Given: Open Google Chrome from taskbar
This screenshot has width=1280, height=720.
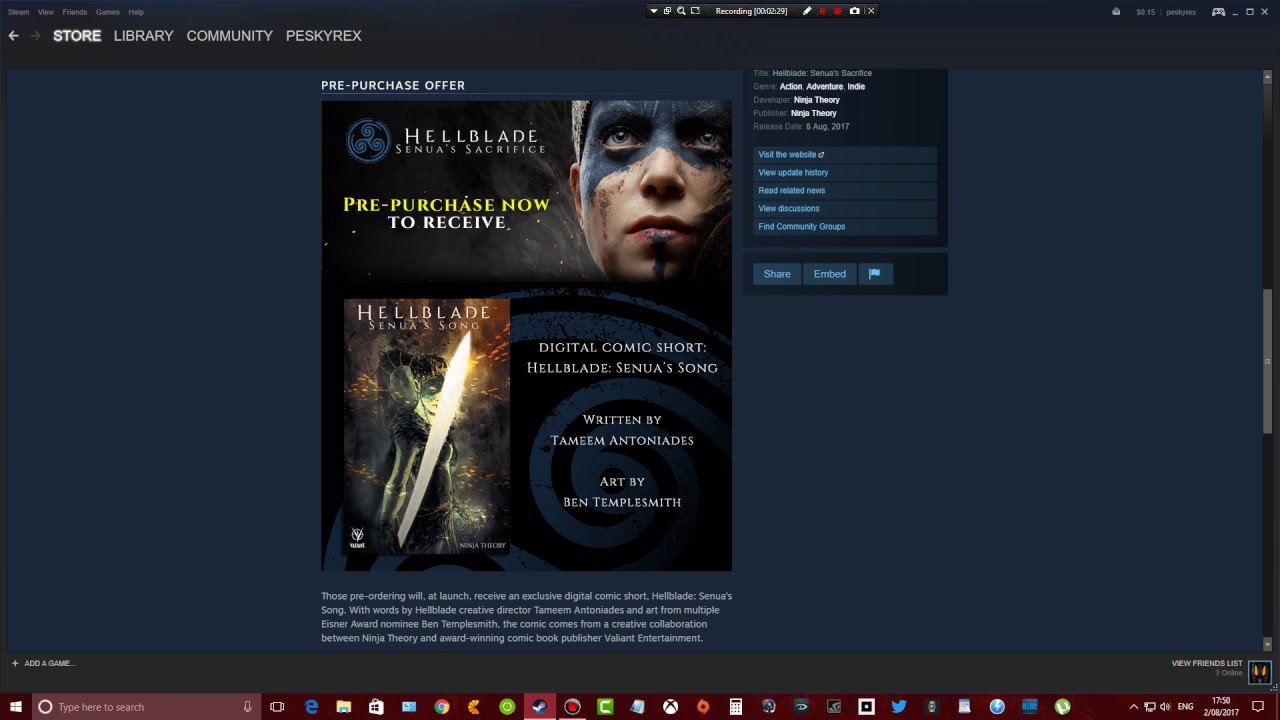Looking at the screenshot, I should pos(442,707).
